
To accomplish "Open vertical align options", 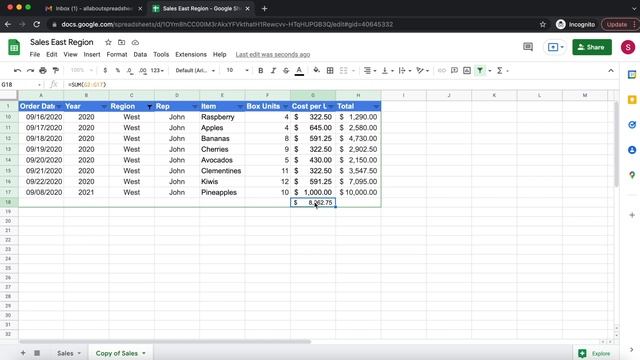I will [387, 71].
